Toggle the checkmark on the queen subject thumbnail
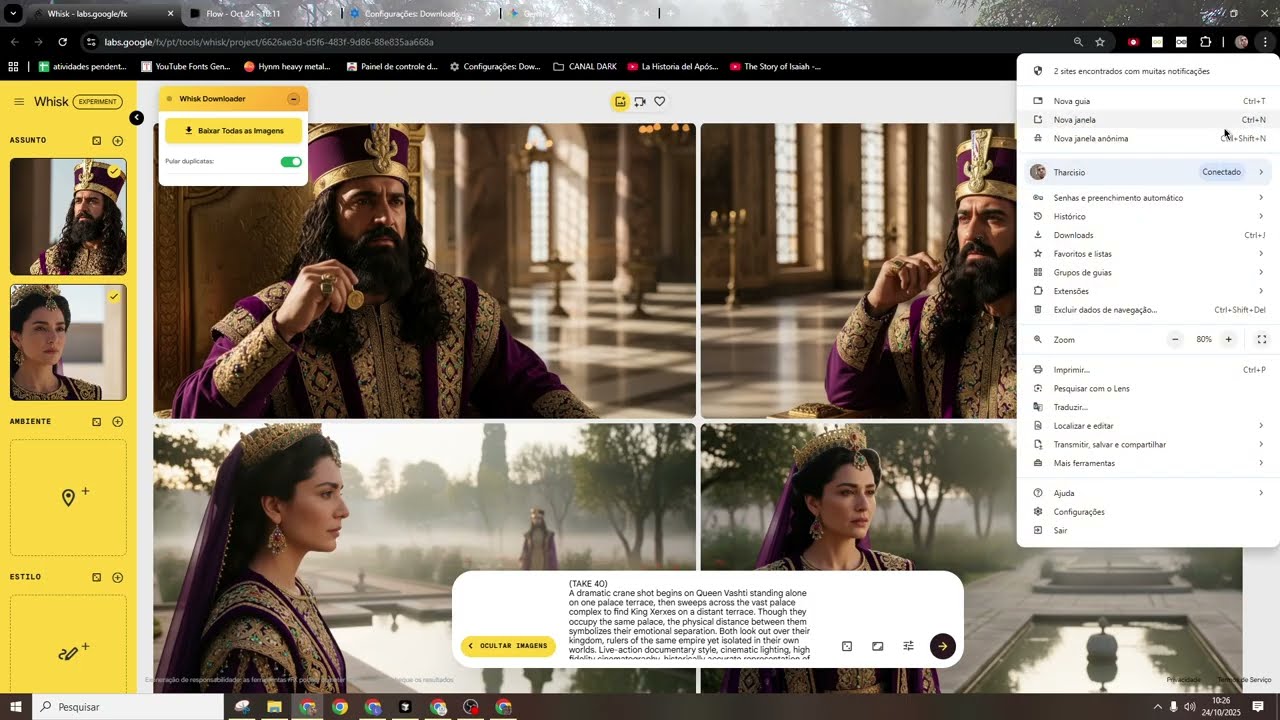Screen dimensions: 1280x720 tap(114, 297)
